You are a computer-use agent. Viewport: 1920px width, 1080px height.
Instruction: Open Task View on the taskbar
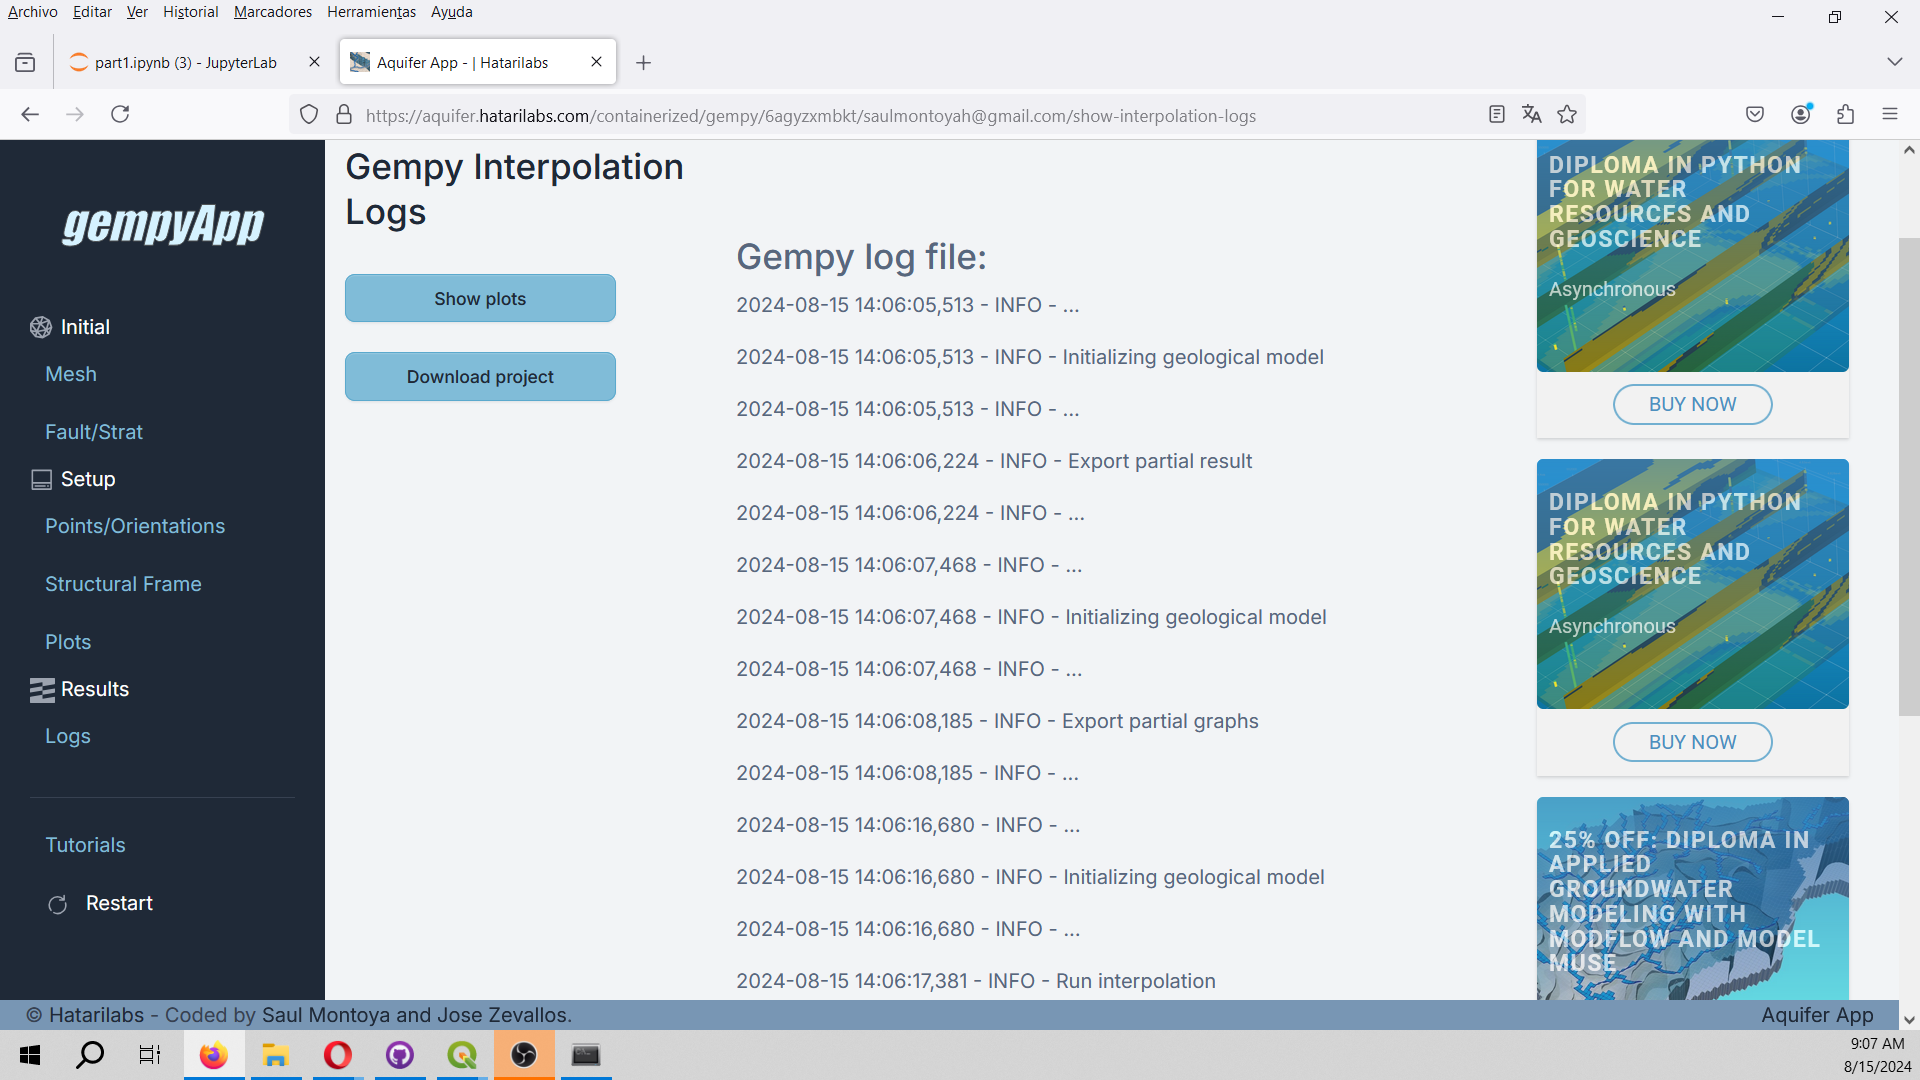[x=150, y=1055]
